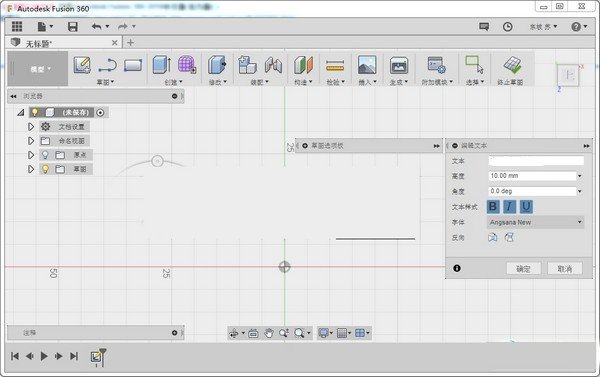Click the vertical flip icon
The height and width of the screenshot is (377, 600).
pyautogui.click(x=509, y=238)
